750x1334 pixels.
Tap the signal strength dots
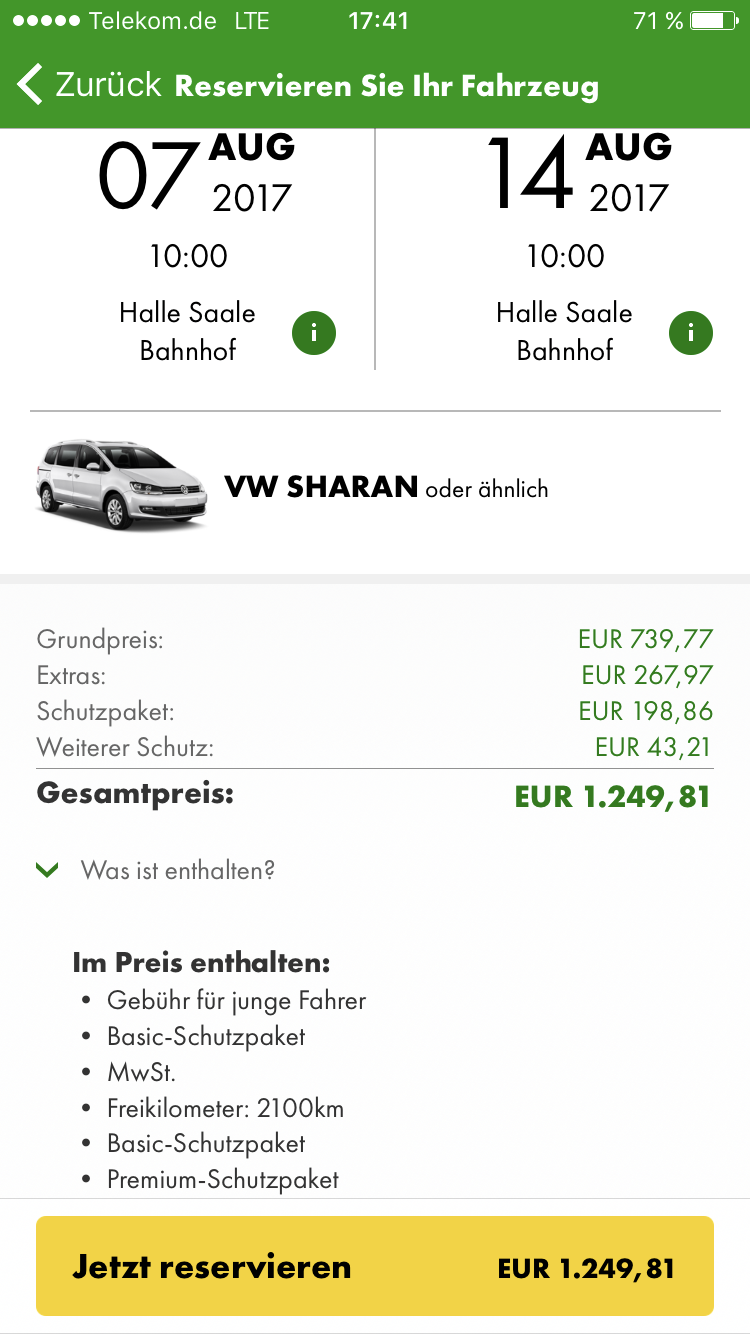point(45,21)
